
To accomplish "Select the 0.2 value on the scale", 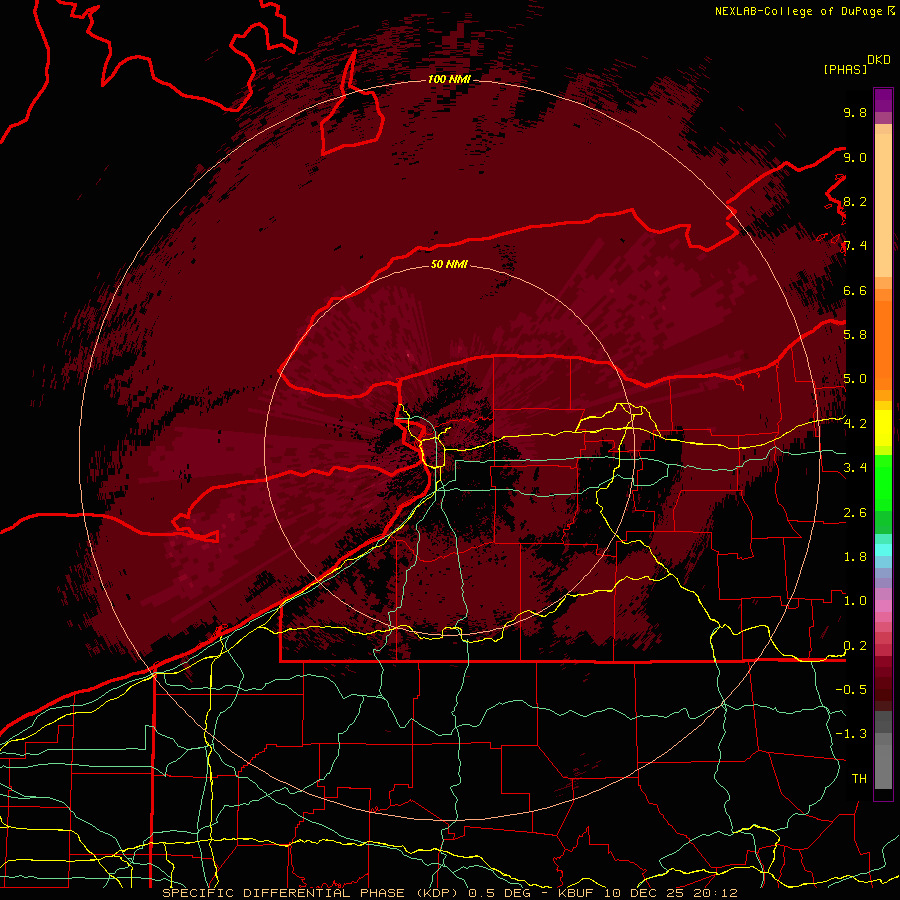I will [855, 646].
